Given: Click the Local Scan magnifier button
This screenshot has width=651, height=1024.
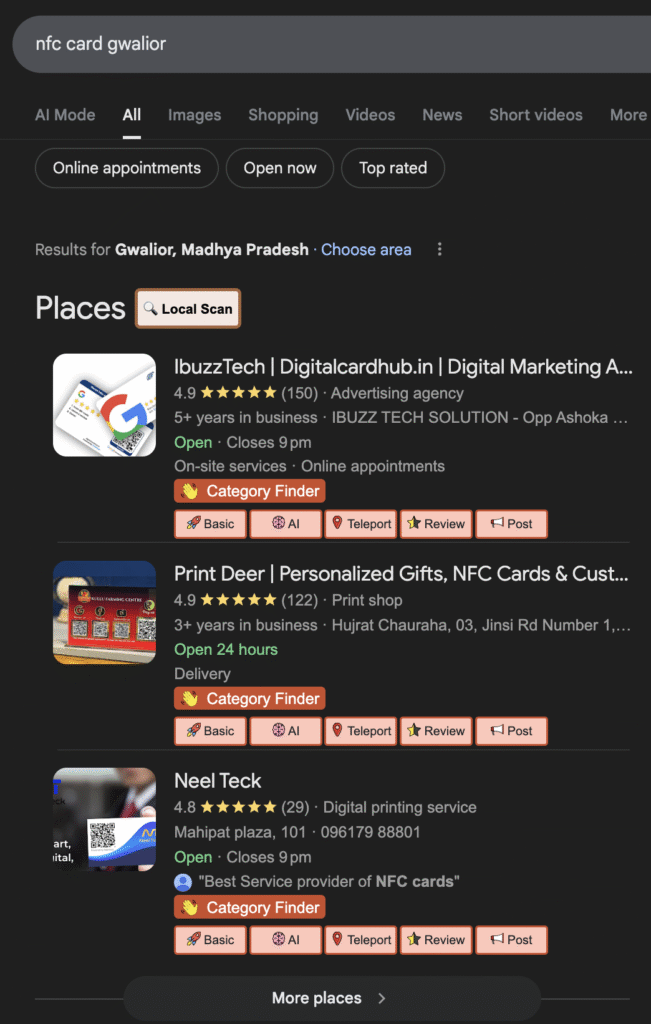Looking at the screenshot, I should [x=188, y=309].
